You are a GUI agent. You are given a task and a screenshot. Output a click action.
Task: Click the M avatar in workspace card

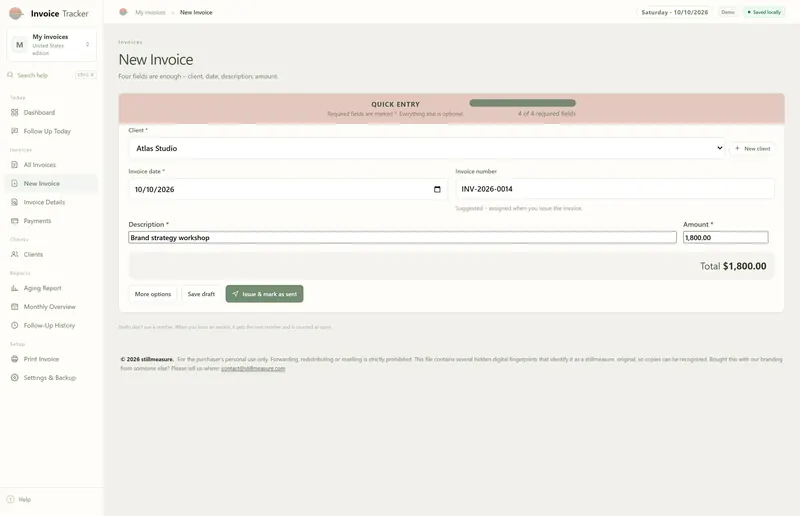point(19,45)
